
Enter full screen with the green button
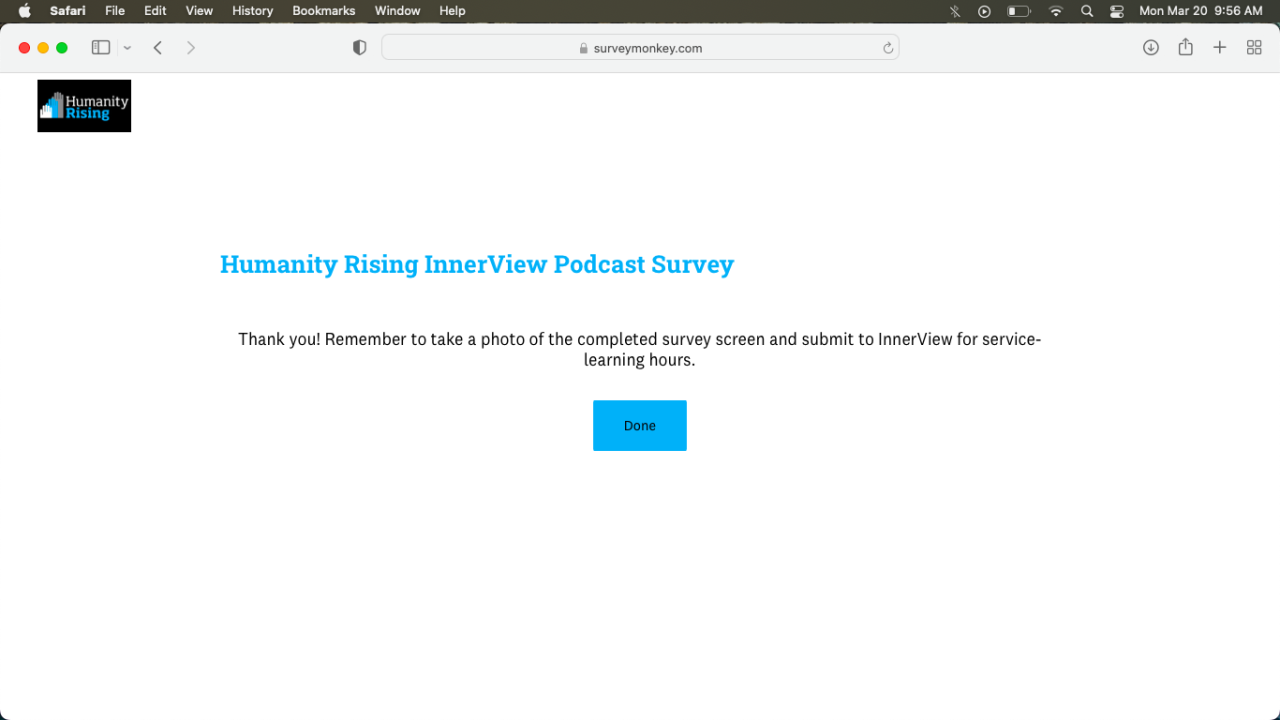62,48
